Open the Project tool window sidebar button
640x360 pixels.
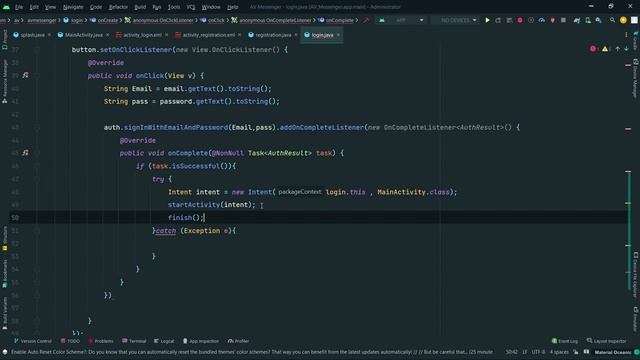tap(4, 40)
